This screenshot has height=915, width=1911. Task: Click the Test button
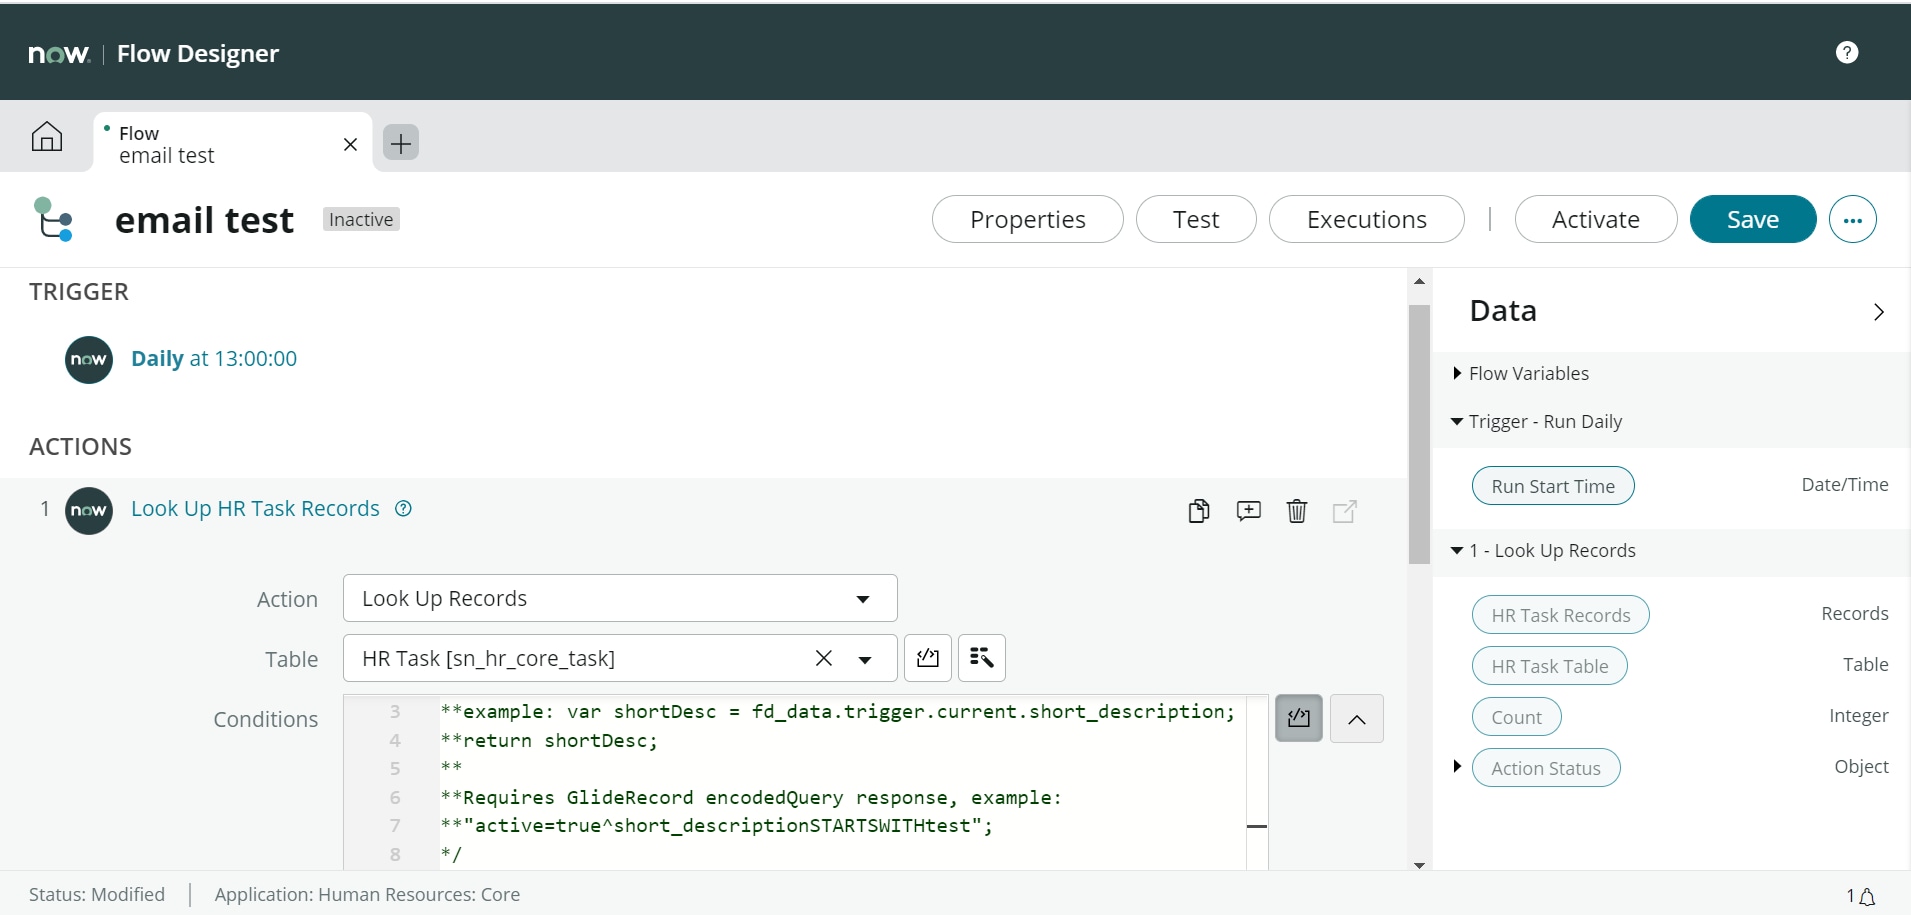pos(1196,219)
